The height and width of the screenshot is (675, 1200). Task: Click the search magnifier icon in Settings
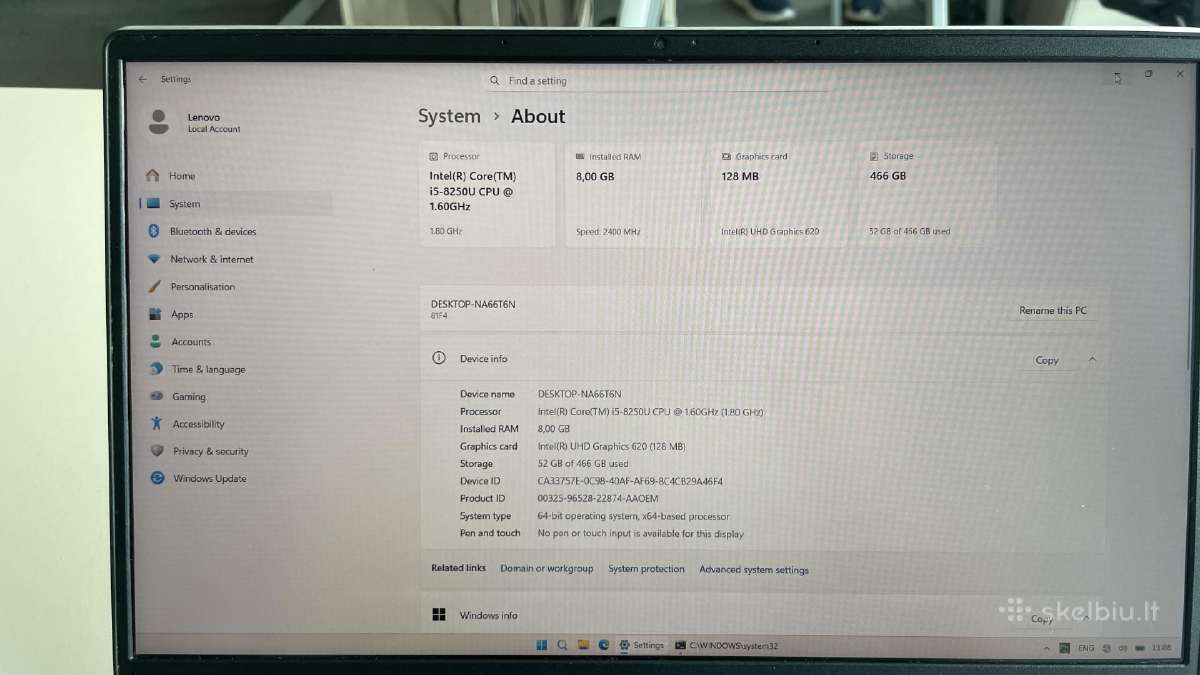[x=495, y=81]
